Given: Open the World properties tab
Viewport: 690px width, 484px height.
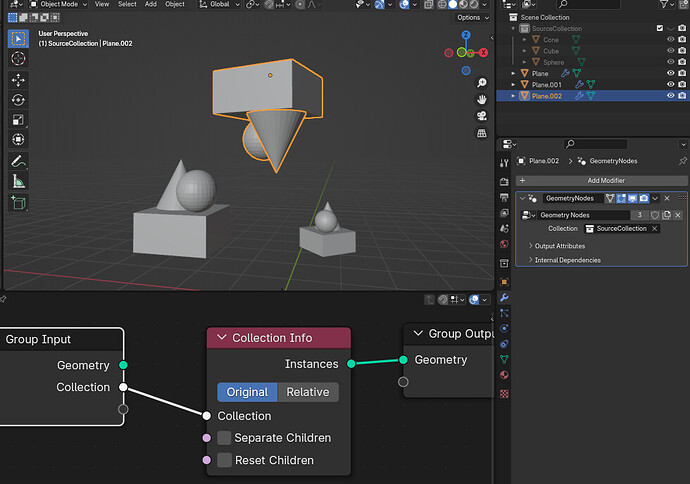Looking at the screenshot, I should [504, 244].
